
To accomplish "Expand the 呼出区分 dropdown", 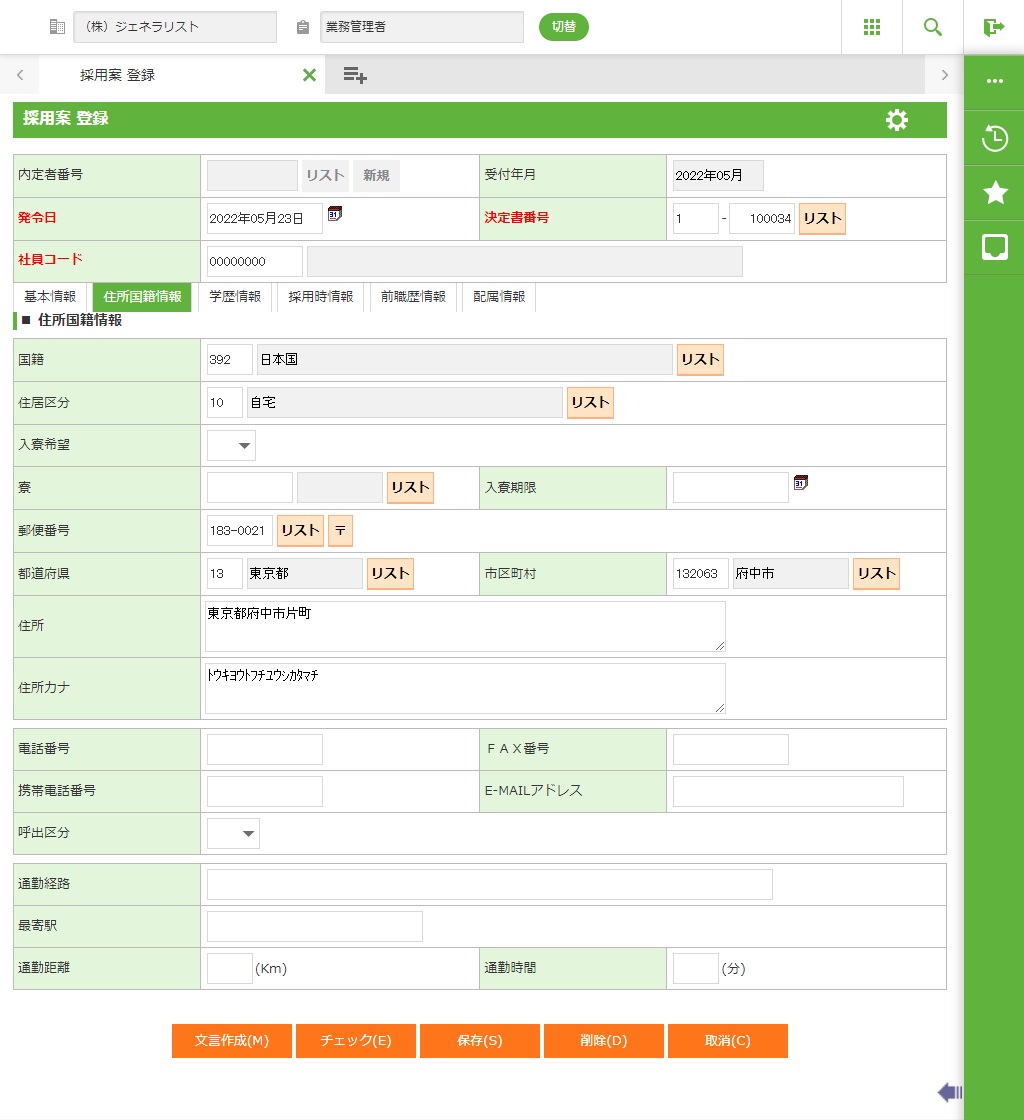I will pos(234,833).
